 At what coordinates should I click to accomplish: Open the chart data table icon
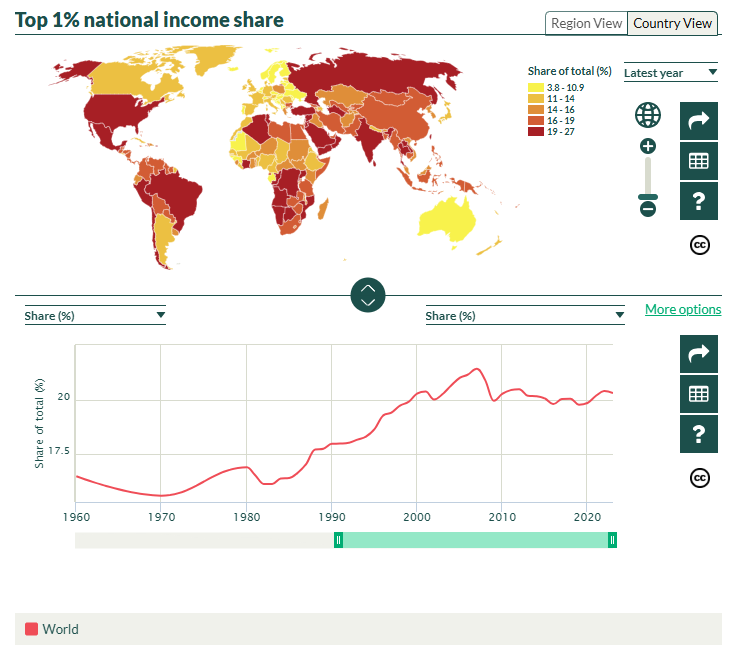pyautogui.click(x=698, y=394)
